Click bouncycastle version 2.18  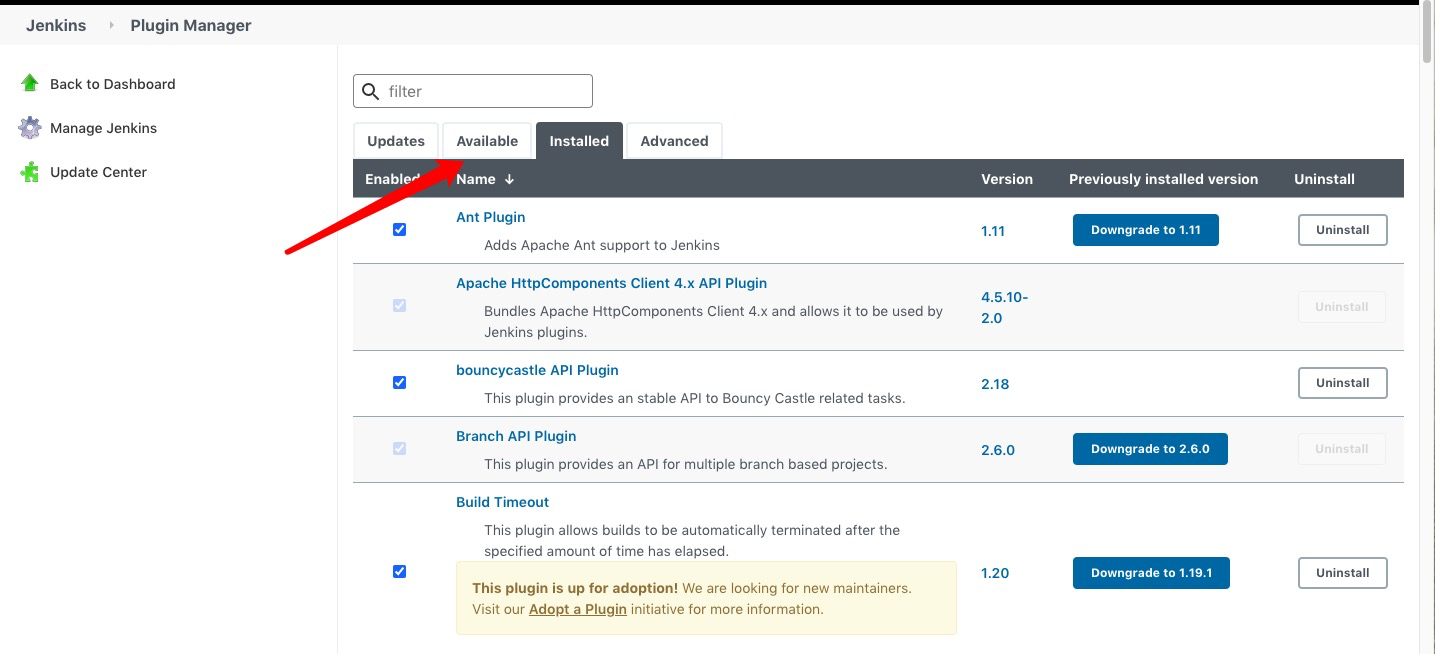(995, 383)
